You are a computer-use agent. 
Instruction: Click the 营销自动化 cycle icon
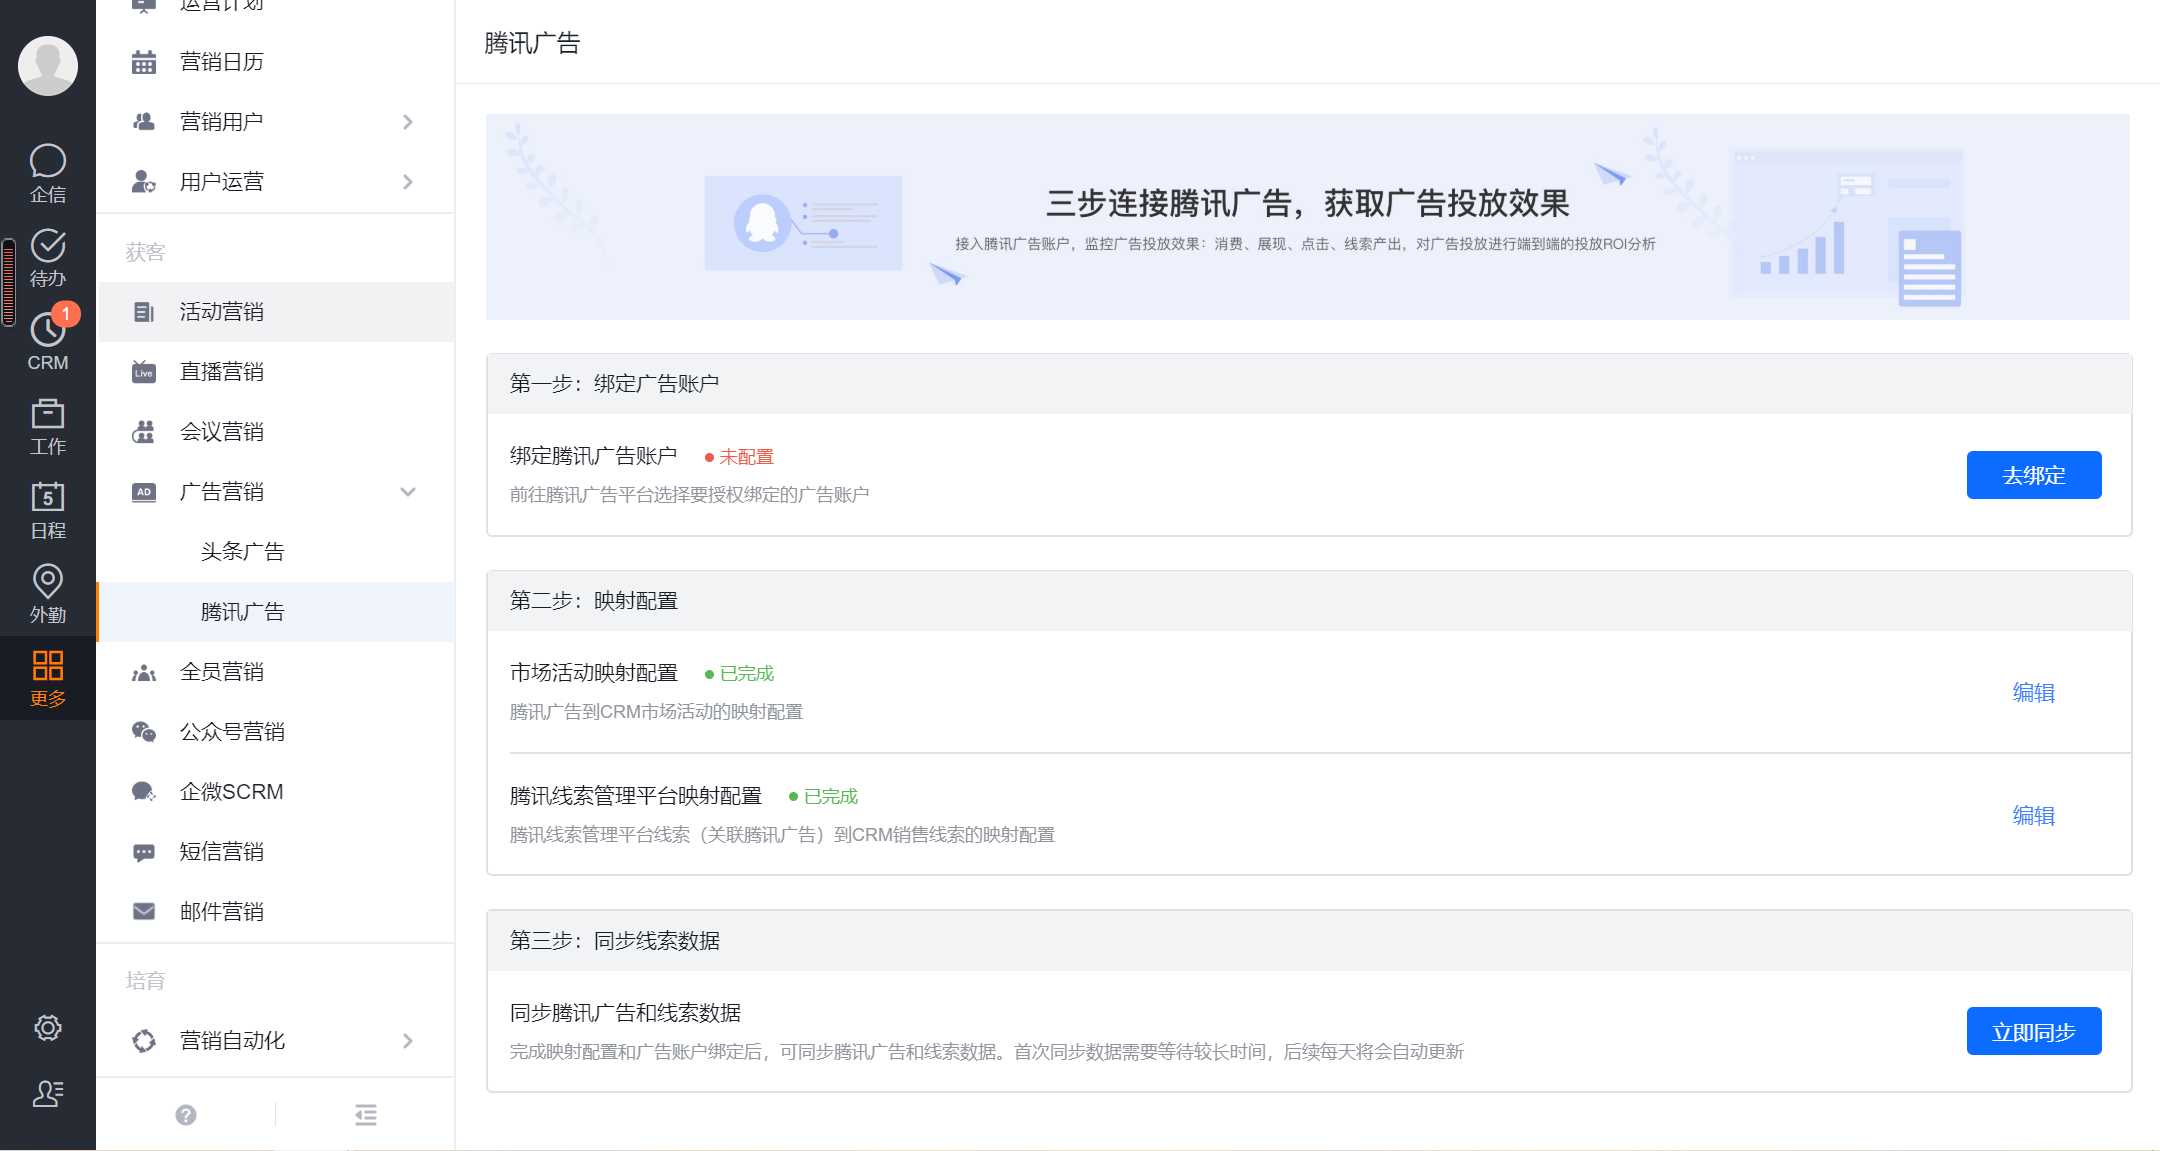[144, 1041]
